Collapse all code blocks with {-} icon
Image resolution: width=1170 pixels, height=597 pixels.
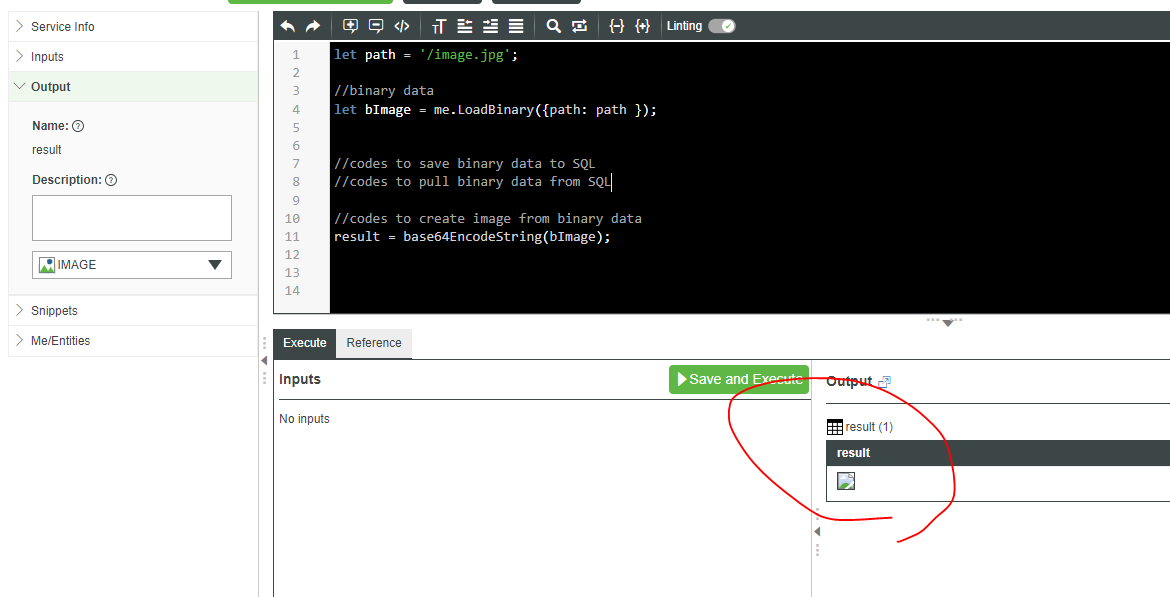pyautogui.click(x=617, y=26)
